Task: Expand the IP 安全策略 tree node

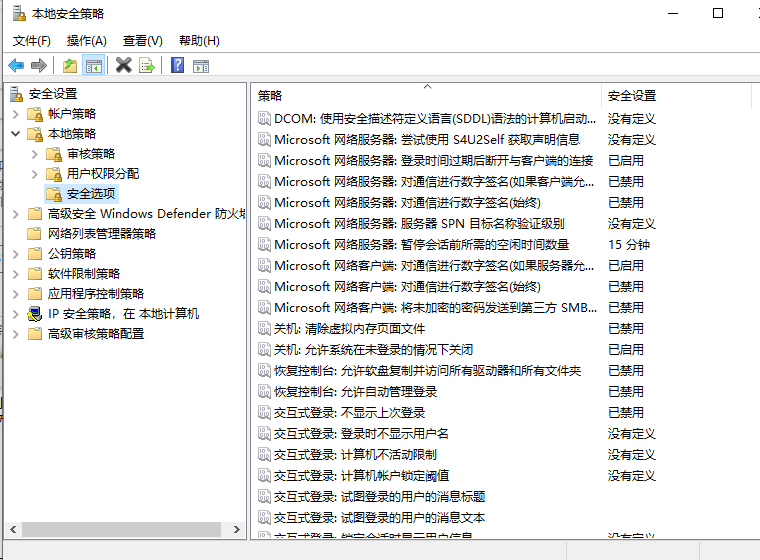Action: pyautogui.click(x=16, y=314)
